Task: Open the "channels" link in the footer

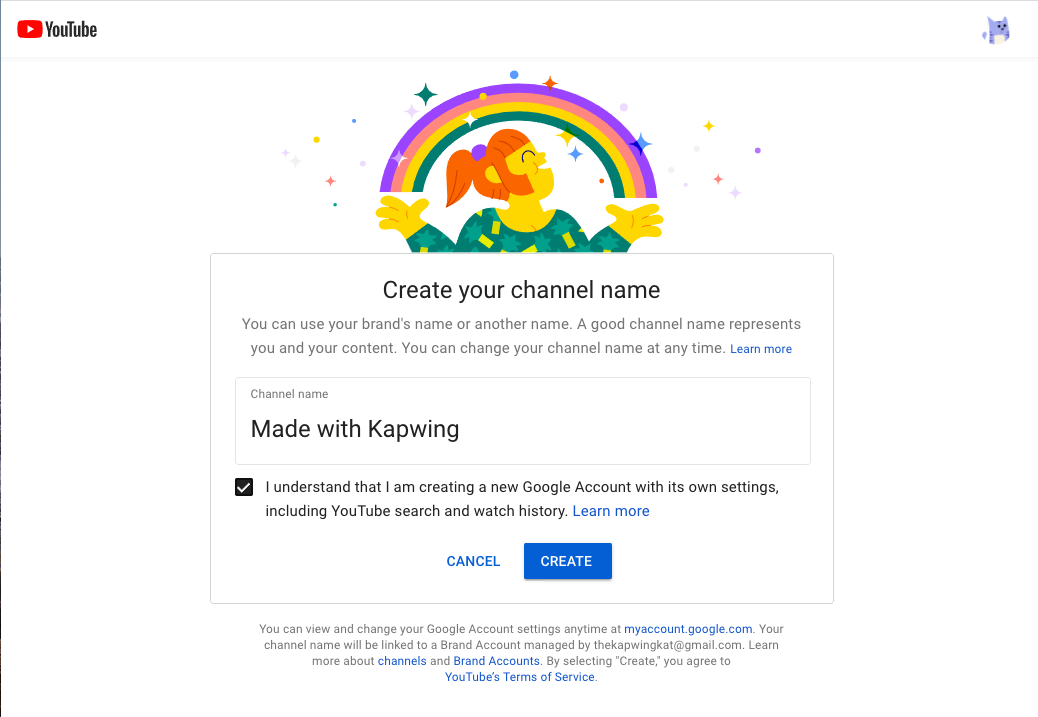Action: tap(402, 661)
